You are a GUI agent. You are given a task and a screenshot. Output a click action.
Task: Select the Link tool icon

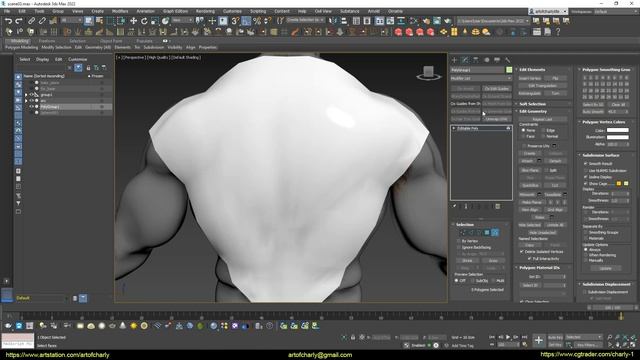click(x=31, y=21)
